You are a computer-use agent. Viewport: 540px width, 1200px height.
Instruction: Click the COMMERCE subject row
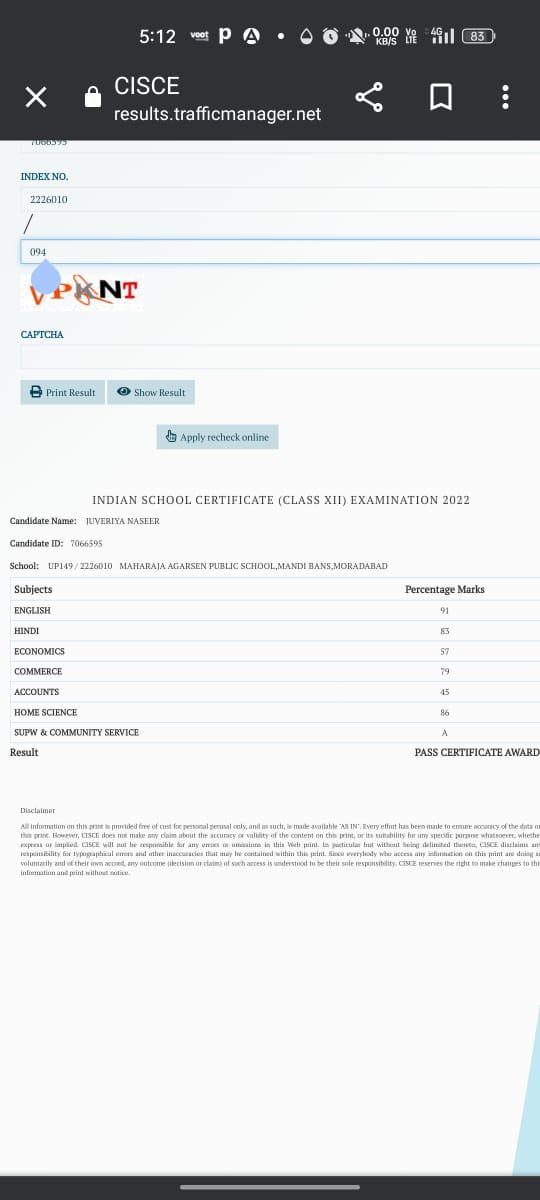click(x=275, y=672)
